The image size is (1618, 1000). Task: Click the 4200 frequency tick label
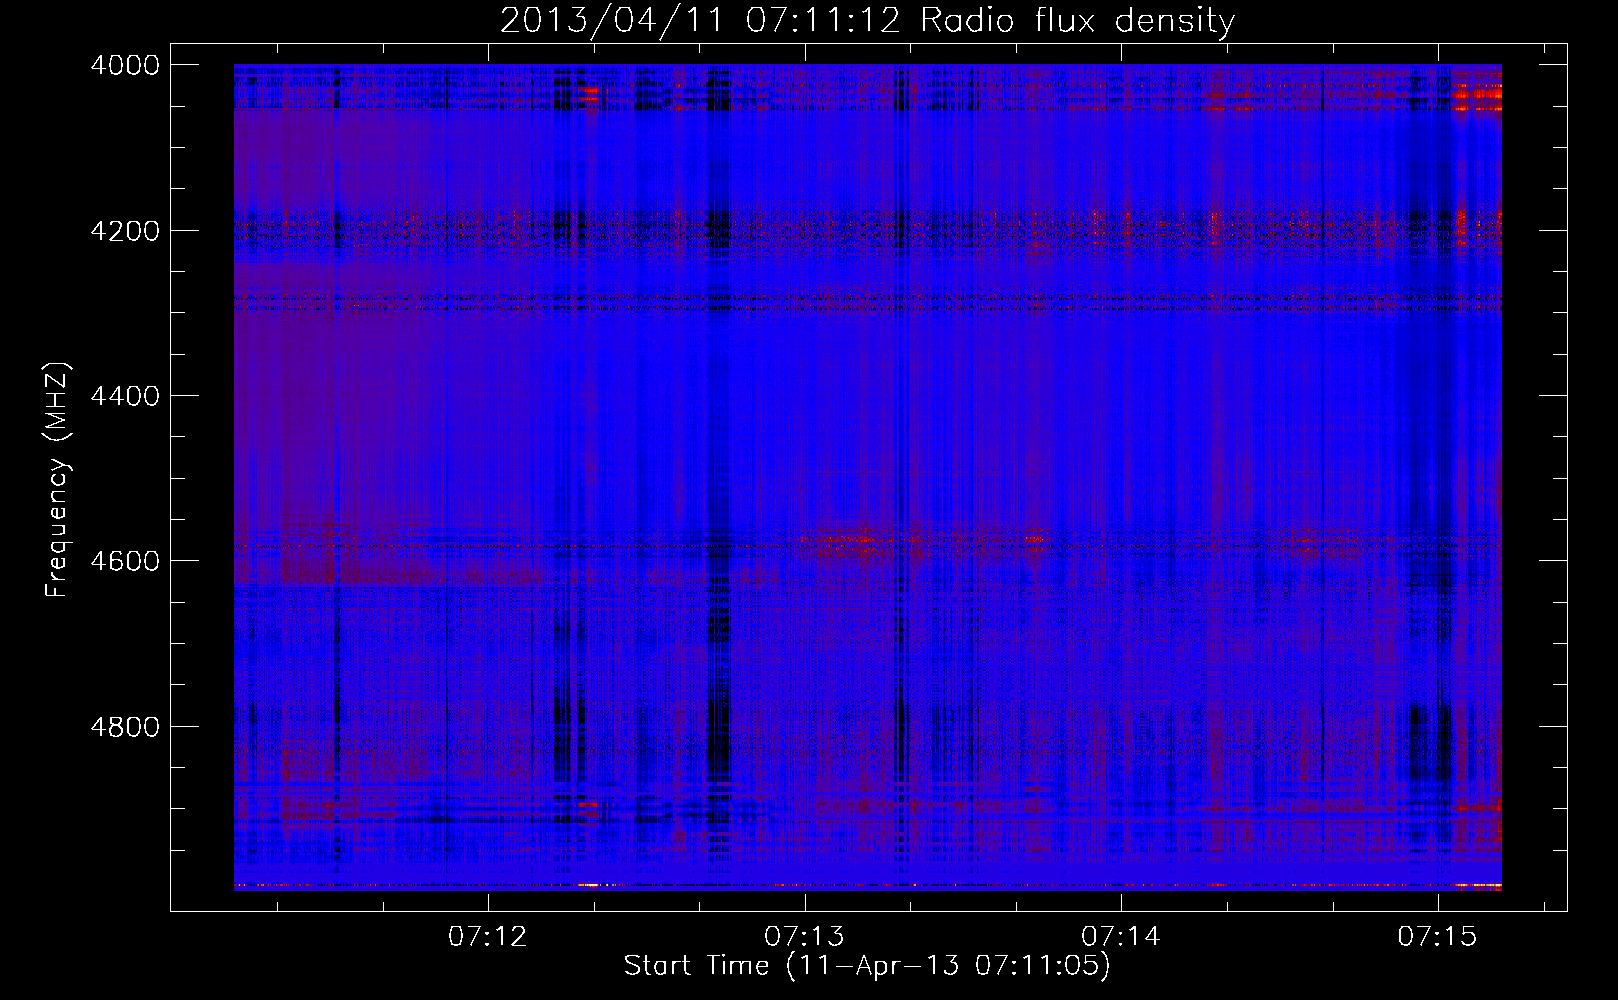[125, 230]
